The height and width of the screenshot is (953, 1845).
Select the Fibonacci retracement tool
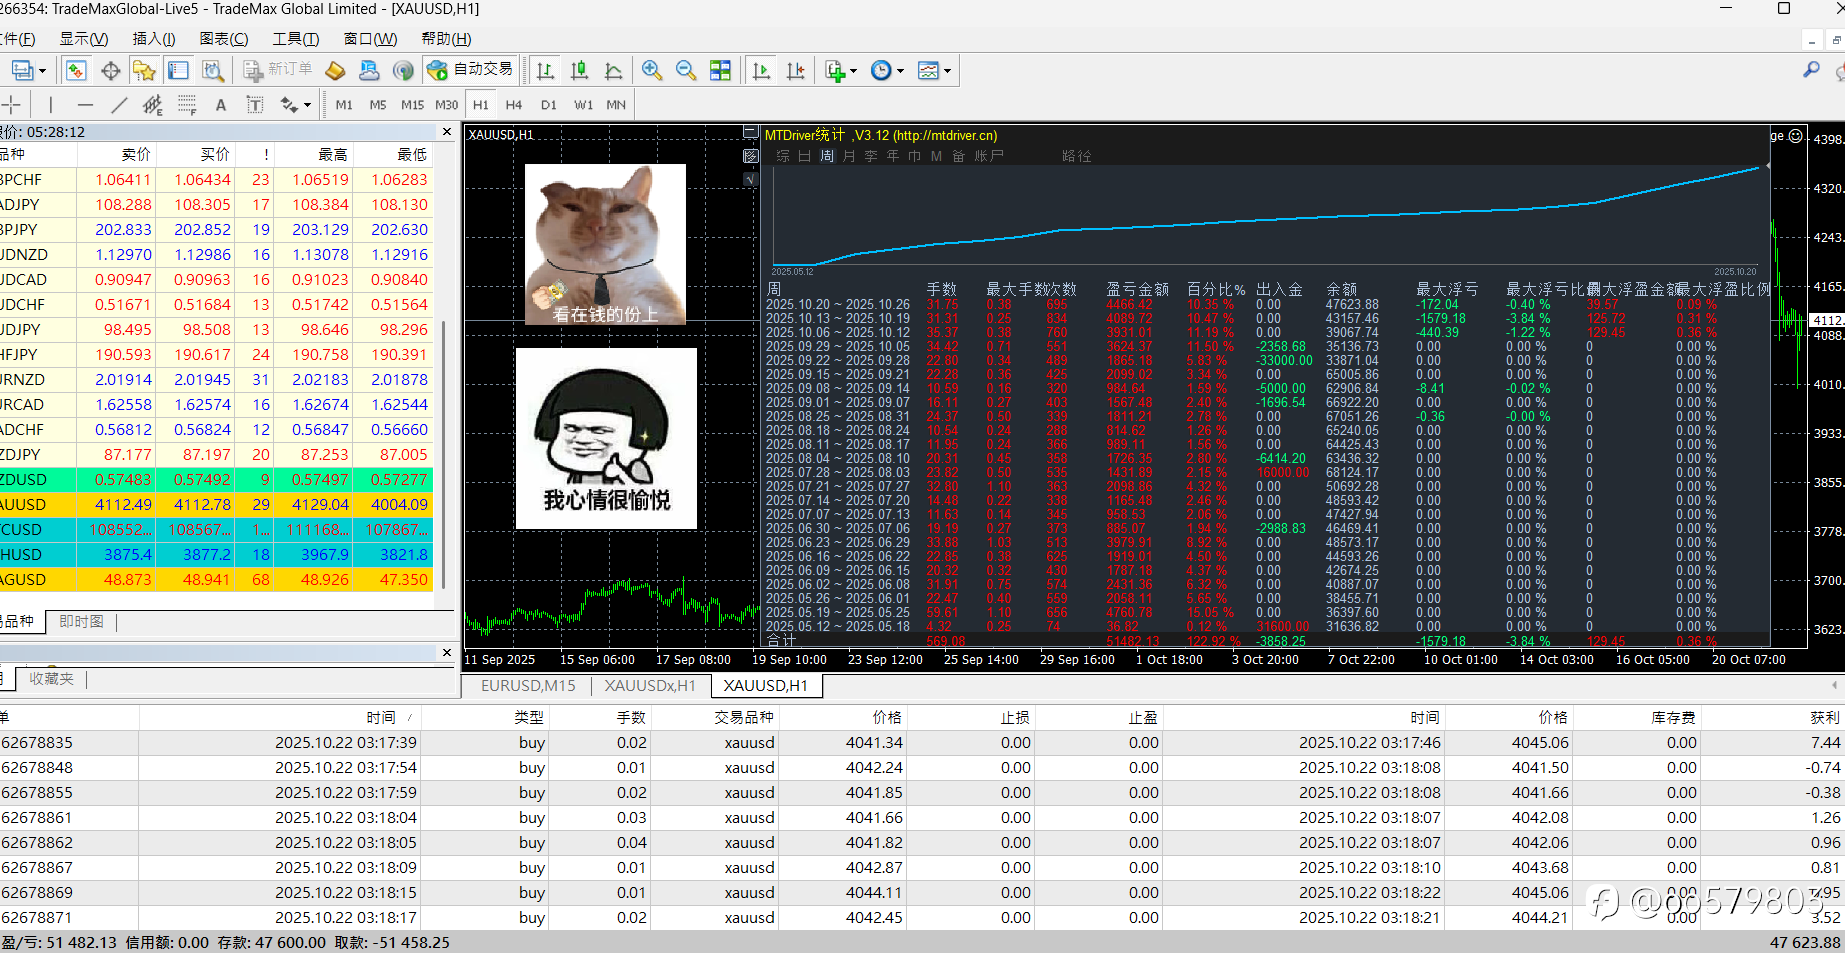pyautogui.click(x=187, y=105)
